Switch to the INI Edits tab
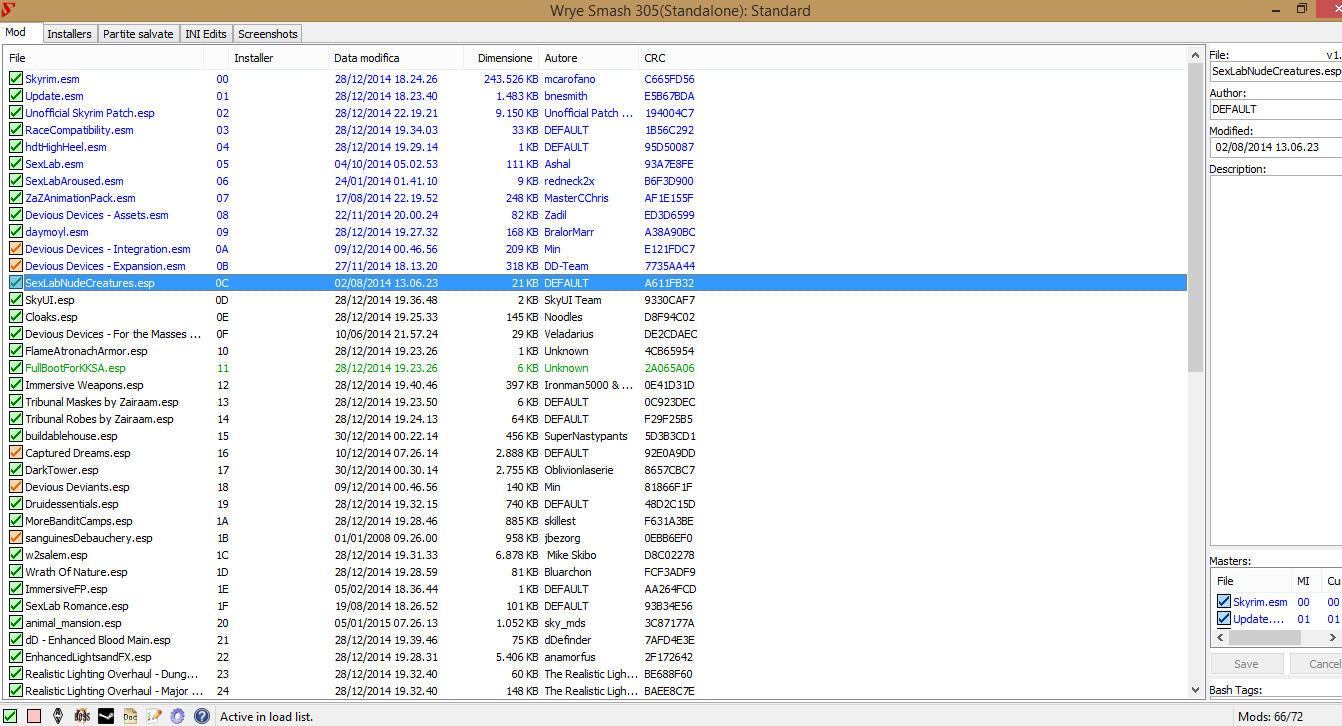This screenshot has width=1342, height=726. pos(206,34)
